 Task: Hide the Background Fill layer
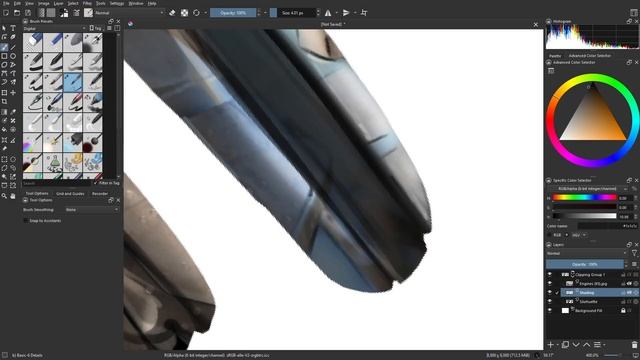[550, 310]
